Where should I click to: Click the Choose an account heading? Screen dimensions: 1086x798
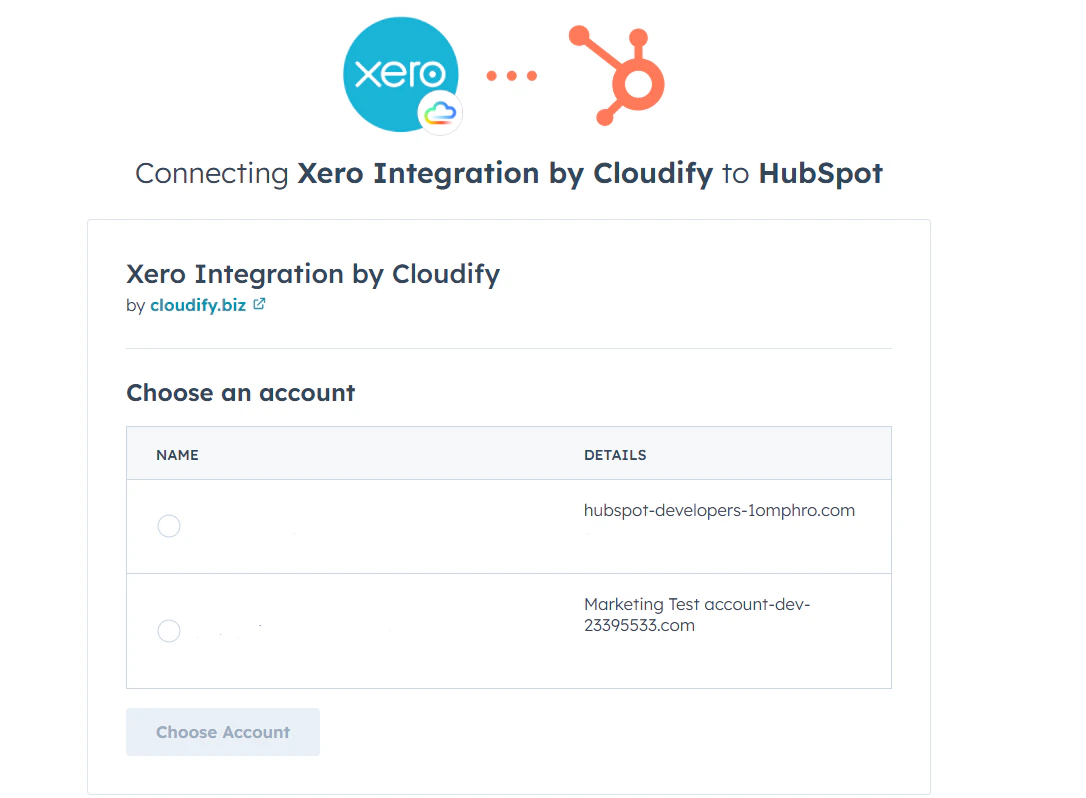coord(240,393)
